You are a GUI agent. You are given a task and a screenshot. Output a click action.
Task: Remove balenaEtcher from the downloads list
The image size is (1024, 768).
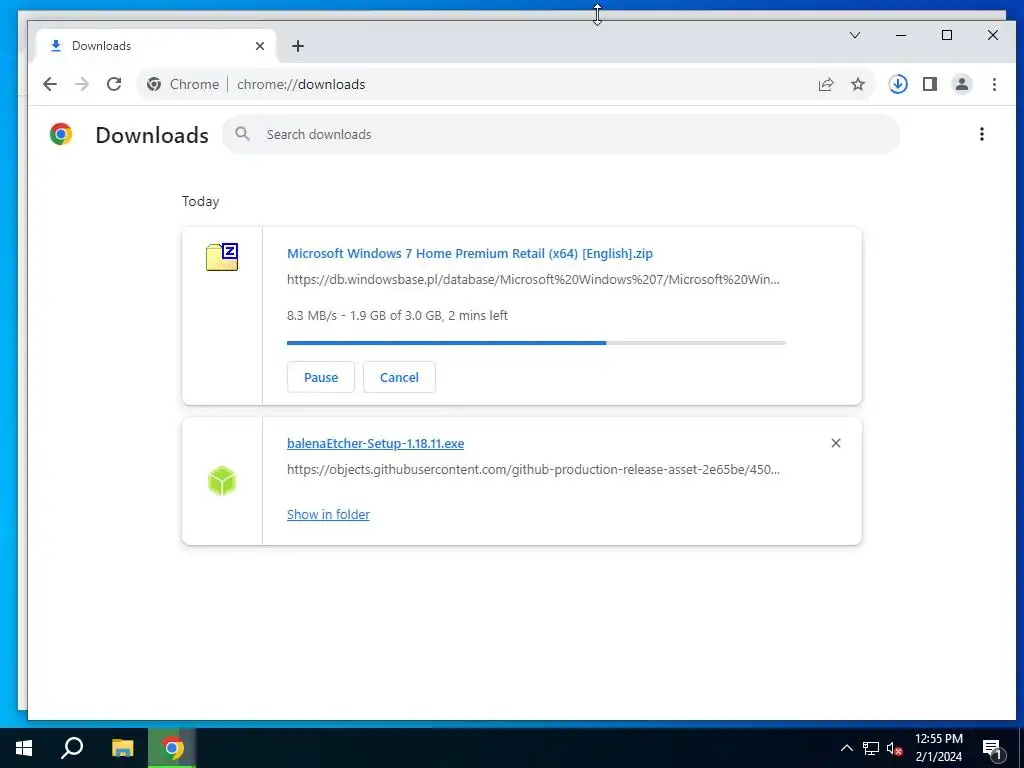[x=836, y=443]
